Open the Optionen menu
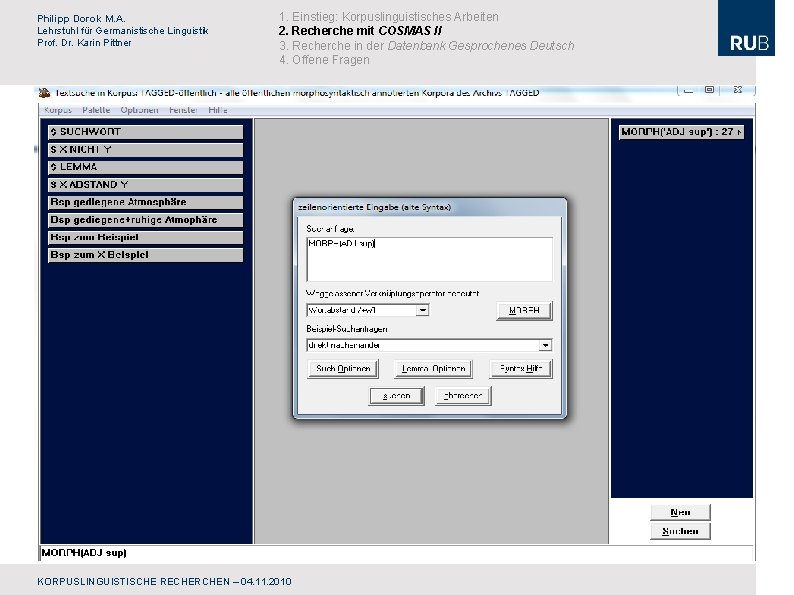This screenshot has width=794, height=595. coord(139,110)
